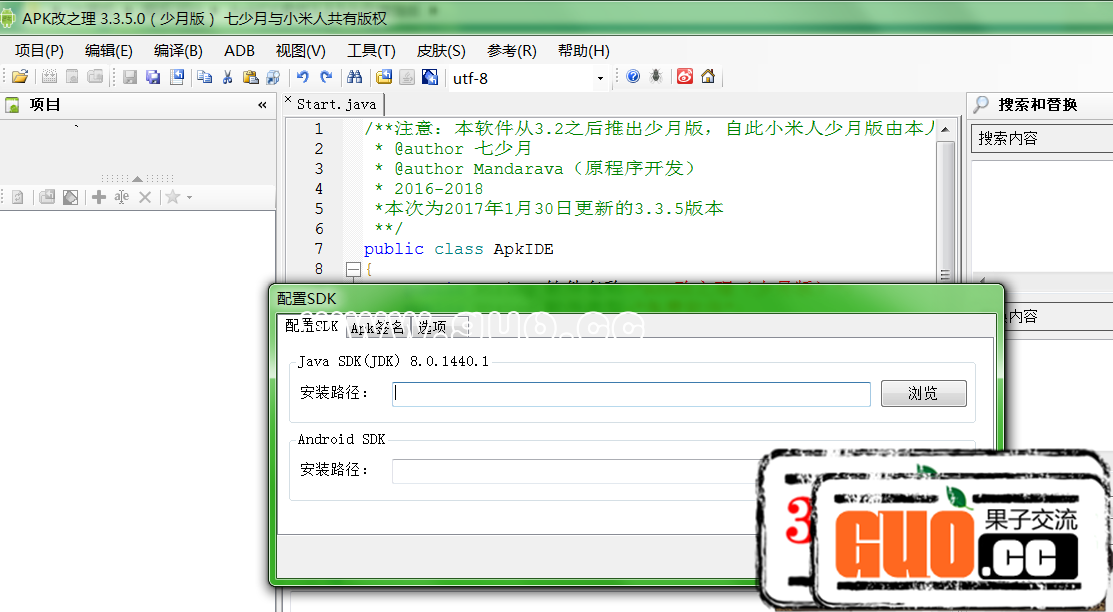1113x612 pixels.
Task: Click the '2016-2018' comment line
Action: pyautogui.click(x=429, y=189)
